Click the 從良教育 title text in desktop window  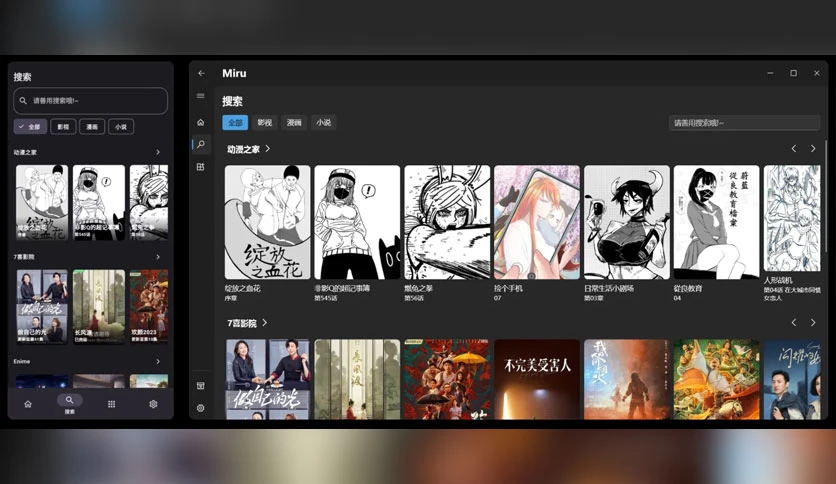coord(688,288)
